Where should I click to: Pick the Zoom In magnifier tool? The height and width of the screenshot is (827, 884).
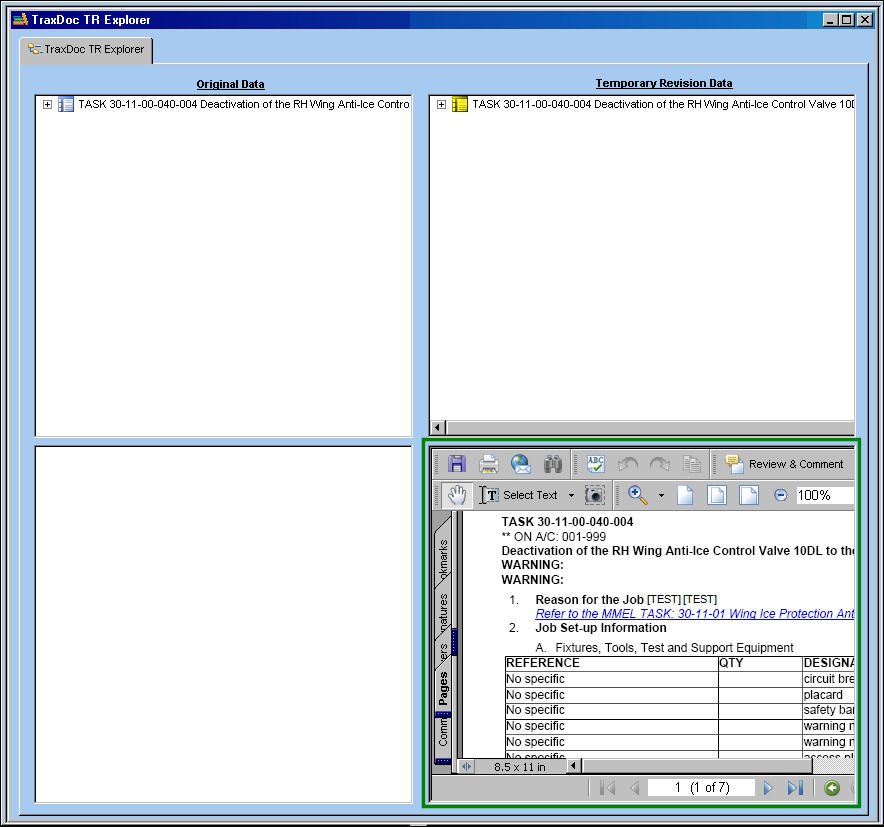pos(637,495)
